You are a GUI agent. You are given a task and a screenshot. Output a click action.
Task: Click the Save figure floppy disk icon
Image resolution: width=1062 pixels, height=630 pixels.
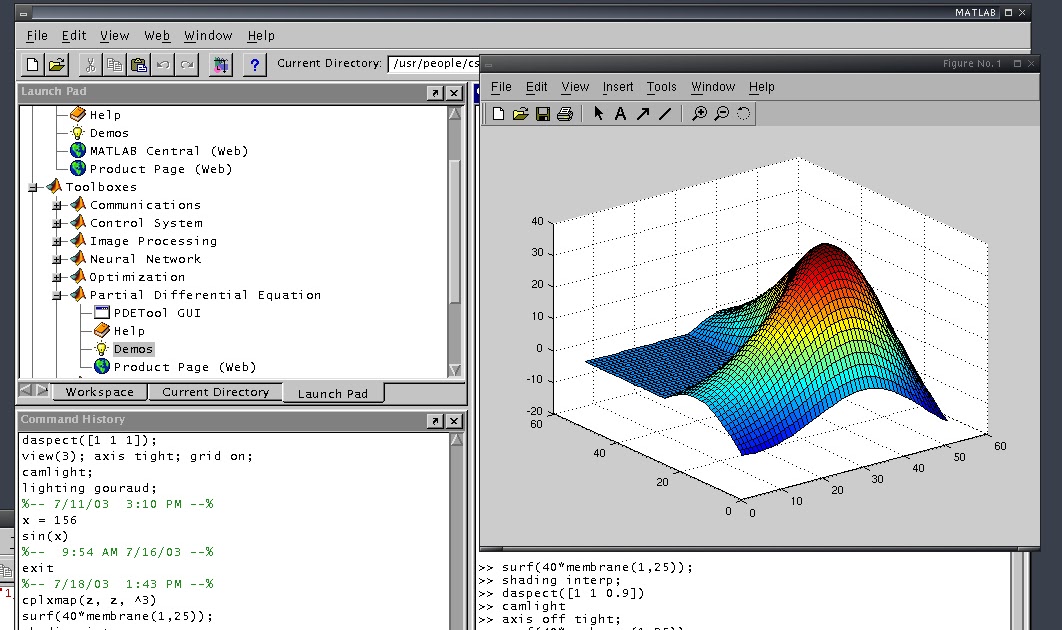[543, 114]
